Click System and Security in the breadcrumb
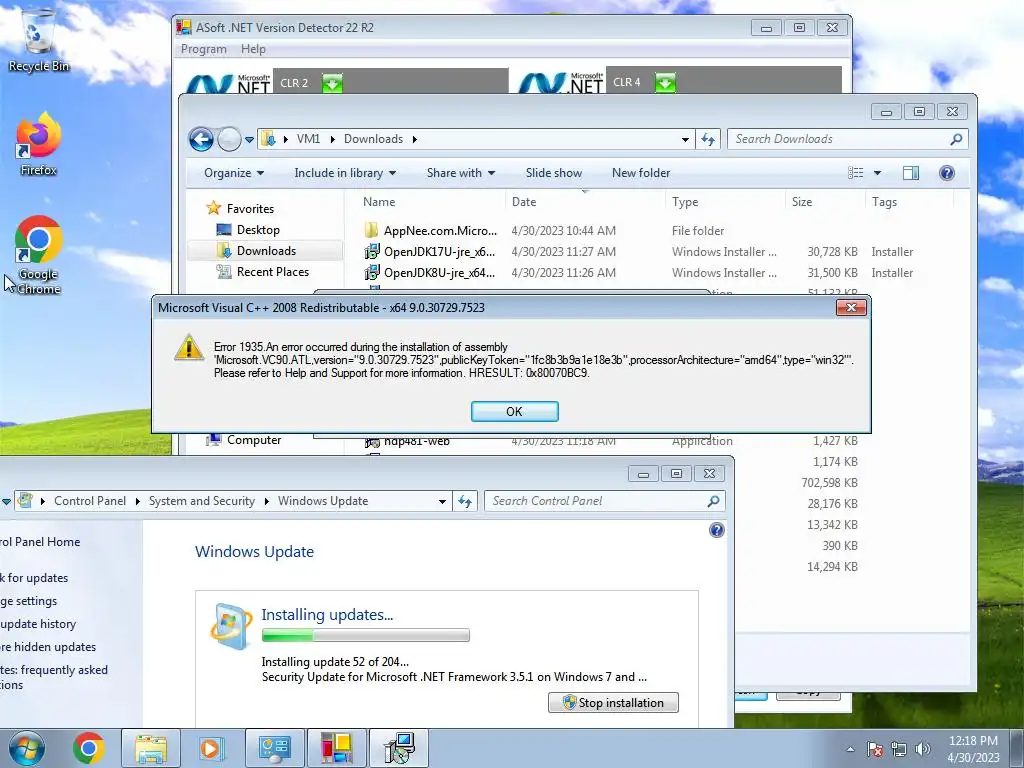The width and height of the screenshot is (1024, 768). click(x=202, y=501)
